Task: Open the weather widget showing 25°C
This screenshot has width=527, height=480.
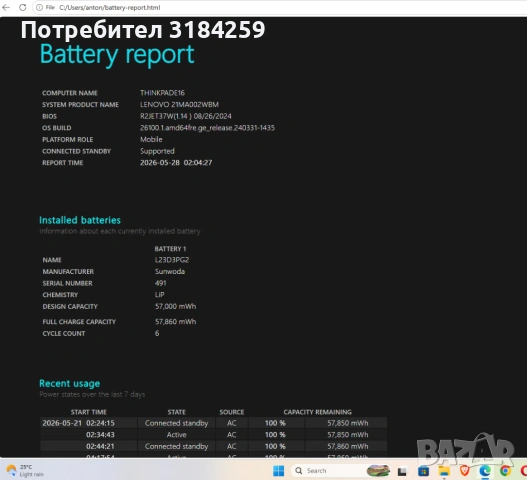Action: [x=25, y=471]
